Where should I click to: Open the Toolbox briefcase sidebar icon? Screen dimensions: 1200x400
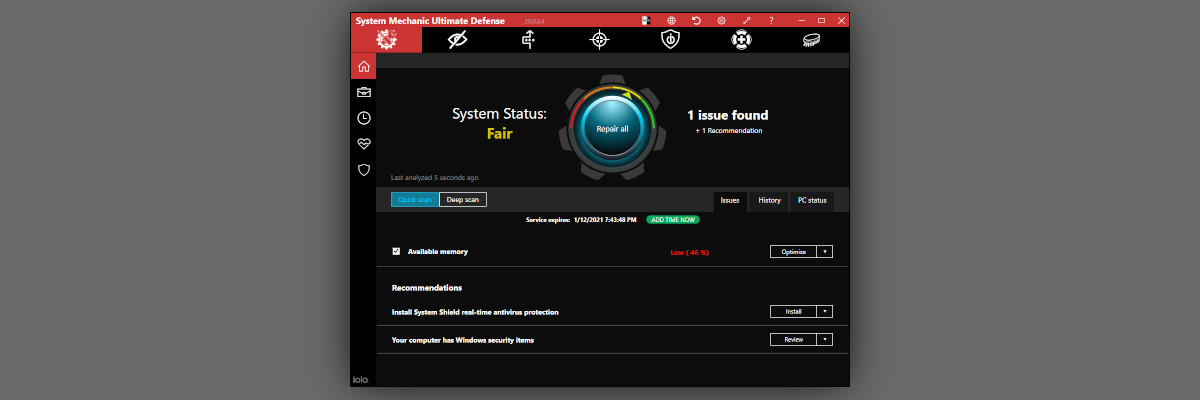click(364, 92)
